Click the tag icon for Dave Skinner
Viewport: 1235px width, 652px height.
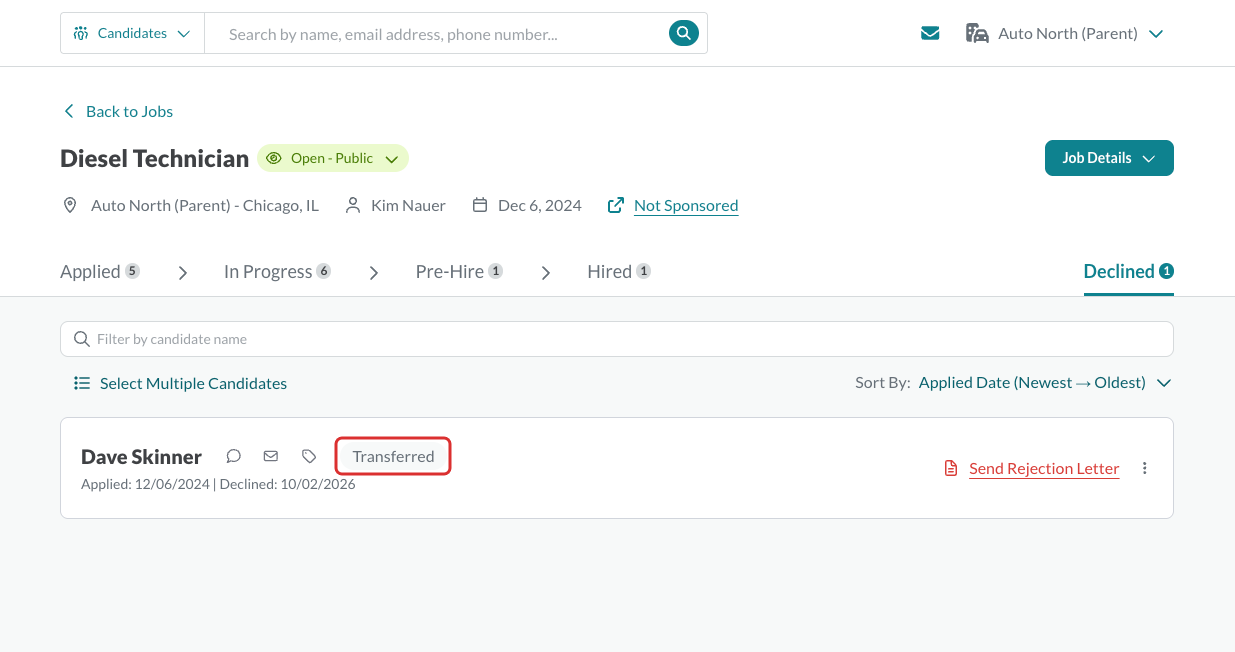point(309,456)
